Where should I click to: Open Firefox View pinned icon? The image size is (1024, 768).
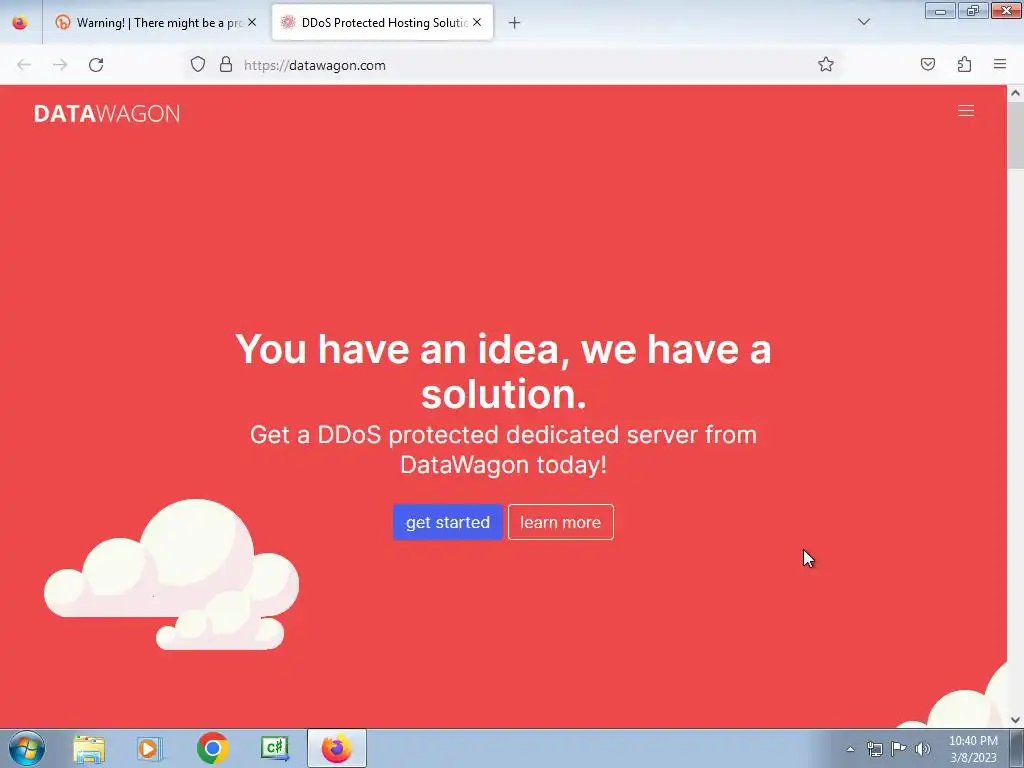(x=20, y=23)
